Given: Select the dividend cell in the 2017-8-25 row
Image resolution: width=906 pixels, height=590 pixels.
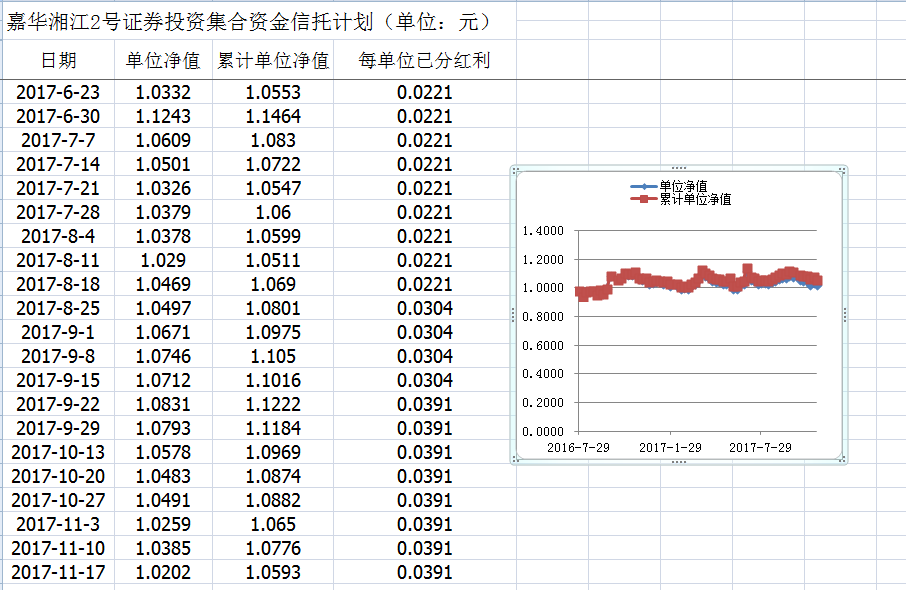Looking at the screenshot, I should [x=424, y=308].
